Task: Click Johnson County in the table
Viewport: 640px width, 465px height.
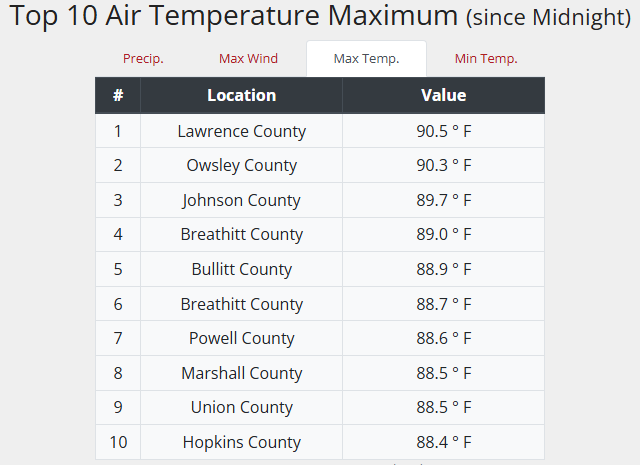Action: pos(241,200)
